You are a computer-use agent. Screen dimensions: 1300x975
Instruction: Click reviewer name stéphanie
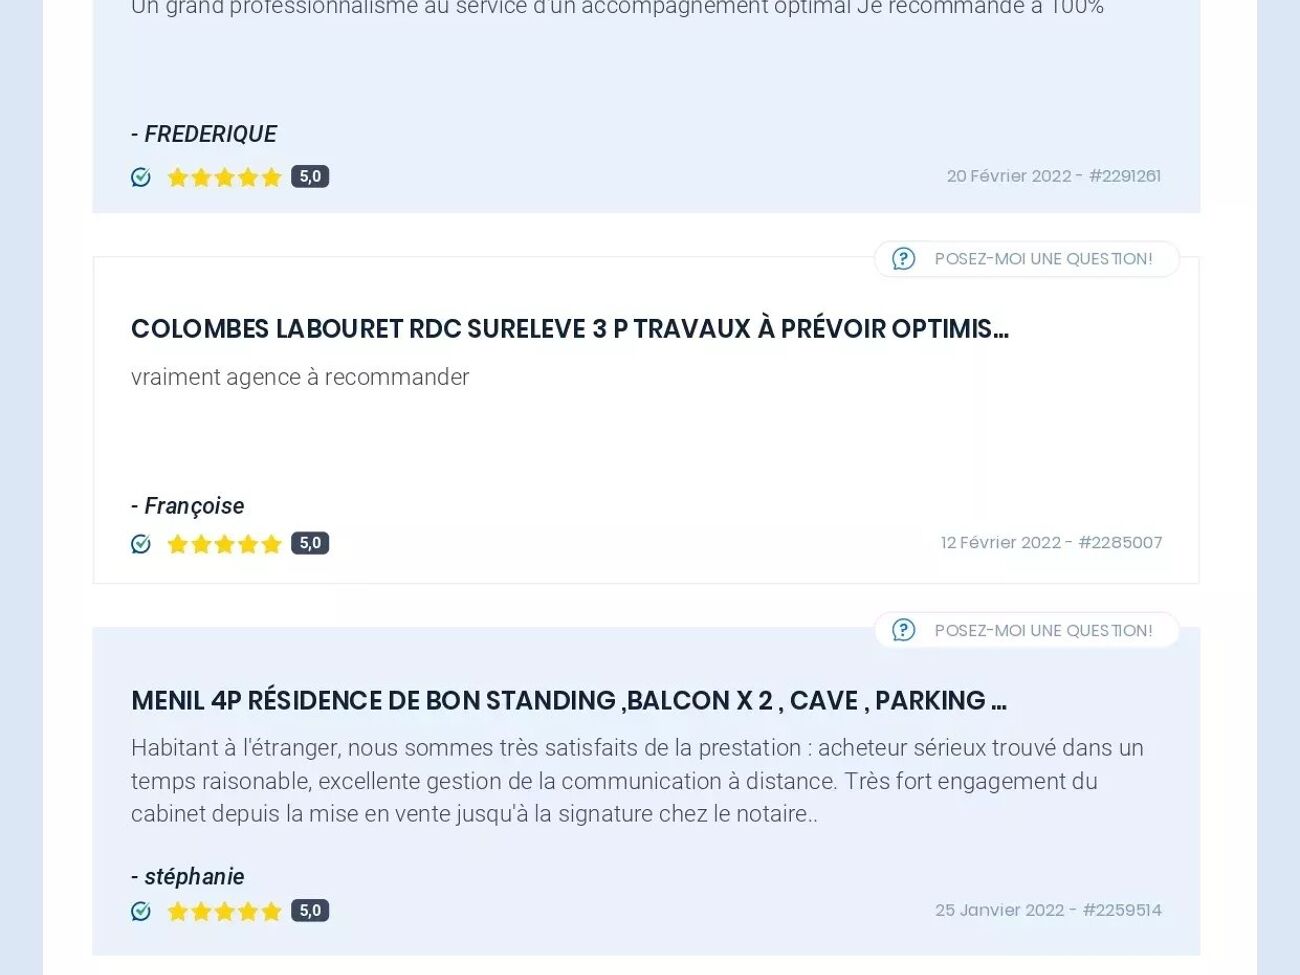pyautogui.click(x=194, y=877)
